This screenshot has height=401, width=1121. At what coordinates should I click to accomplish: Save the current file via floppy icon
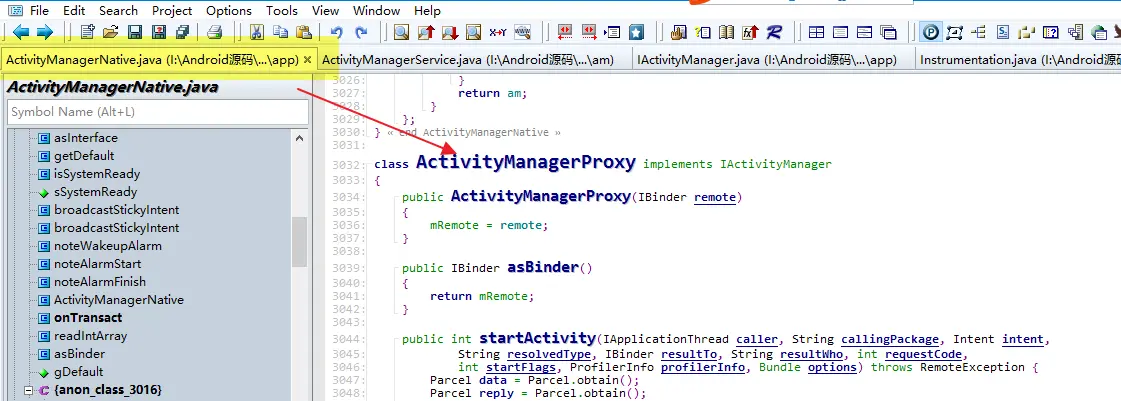(134, 31)
